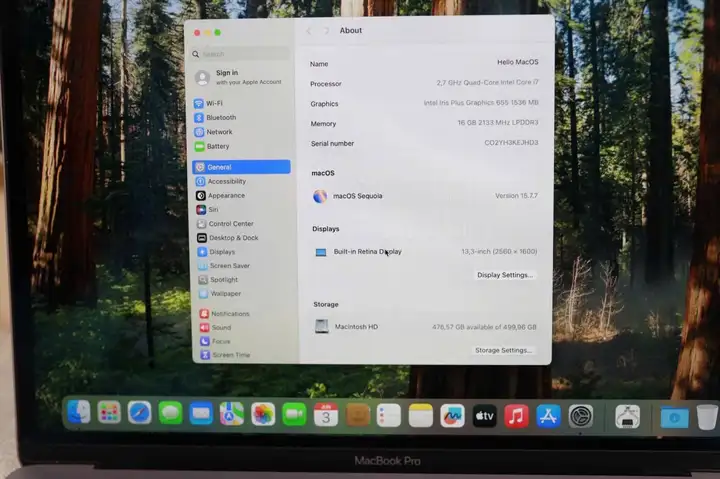Open Finder from the Dock
720x479 pixels.
pyautogui.click(x=79, y=412)
